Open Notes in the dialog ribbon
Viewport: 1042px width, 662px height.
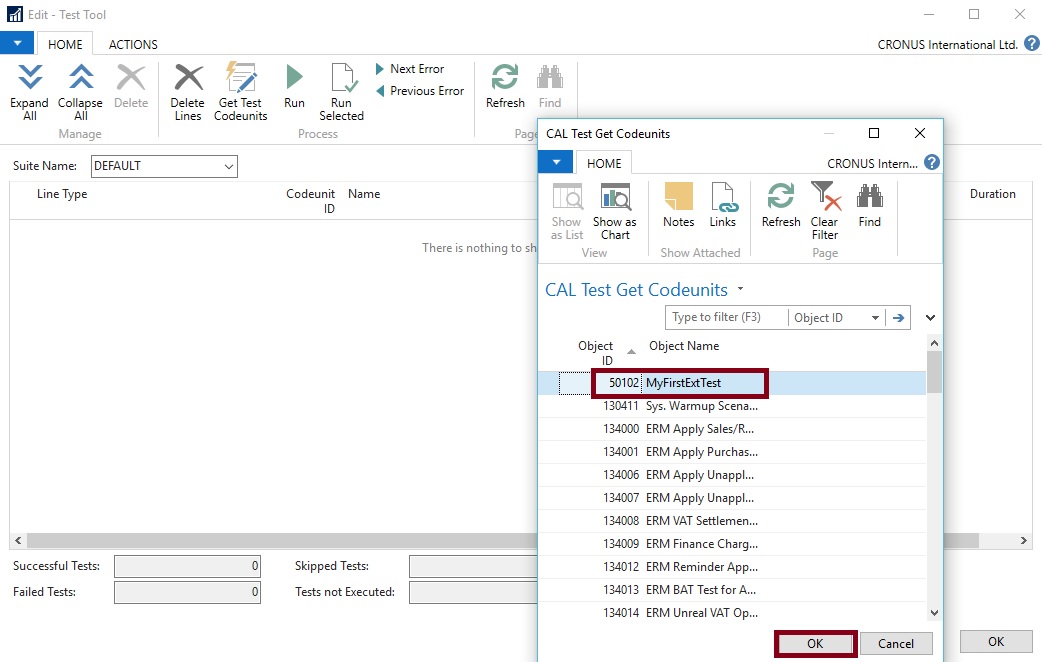pyautogui.click(x=678, y=198)
